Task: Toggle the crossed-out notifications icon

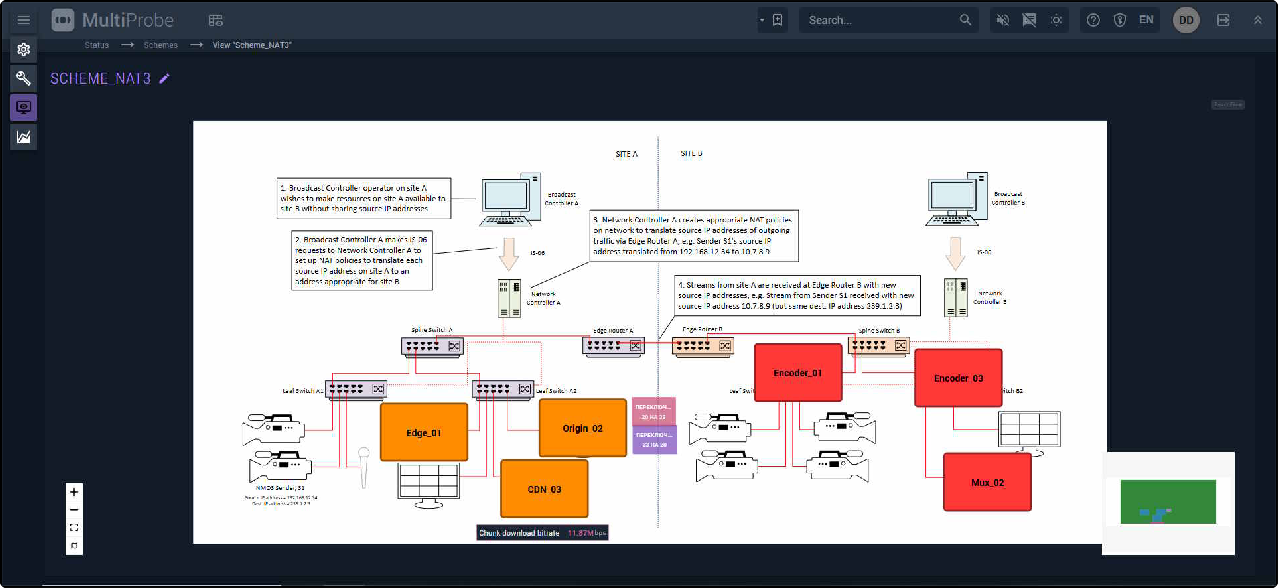Action: [1029, 20]
